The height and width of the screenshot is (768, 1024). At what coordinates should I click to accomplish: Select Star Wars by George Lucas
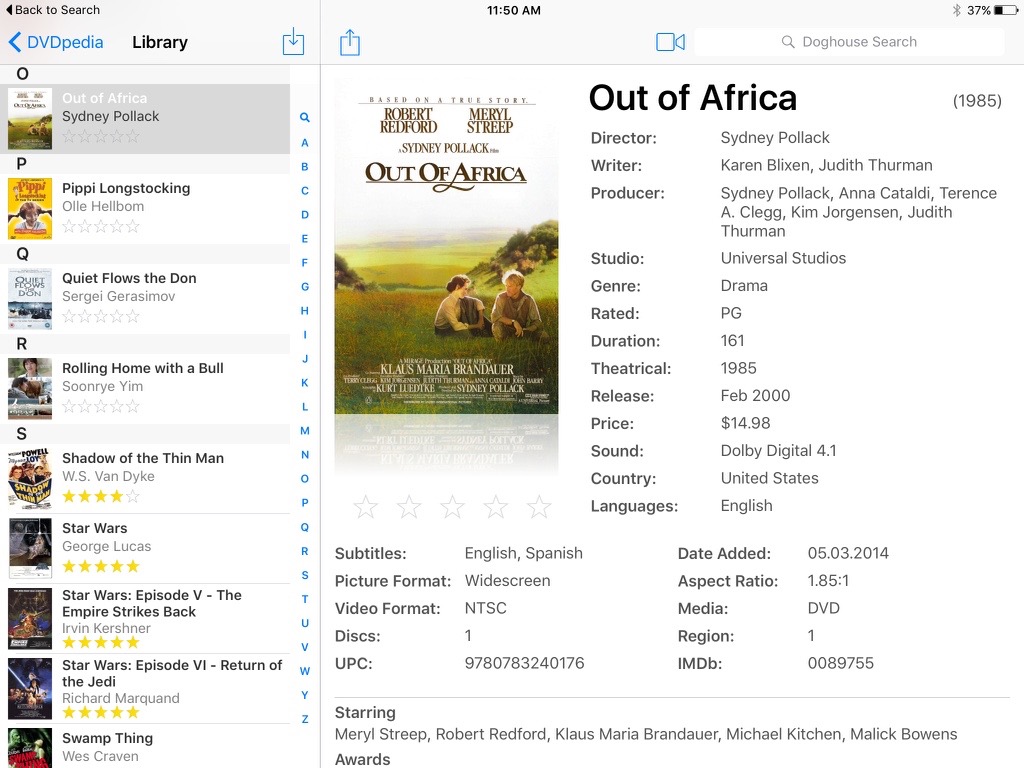(x=145, y=549)
